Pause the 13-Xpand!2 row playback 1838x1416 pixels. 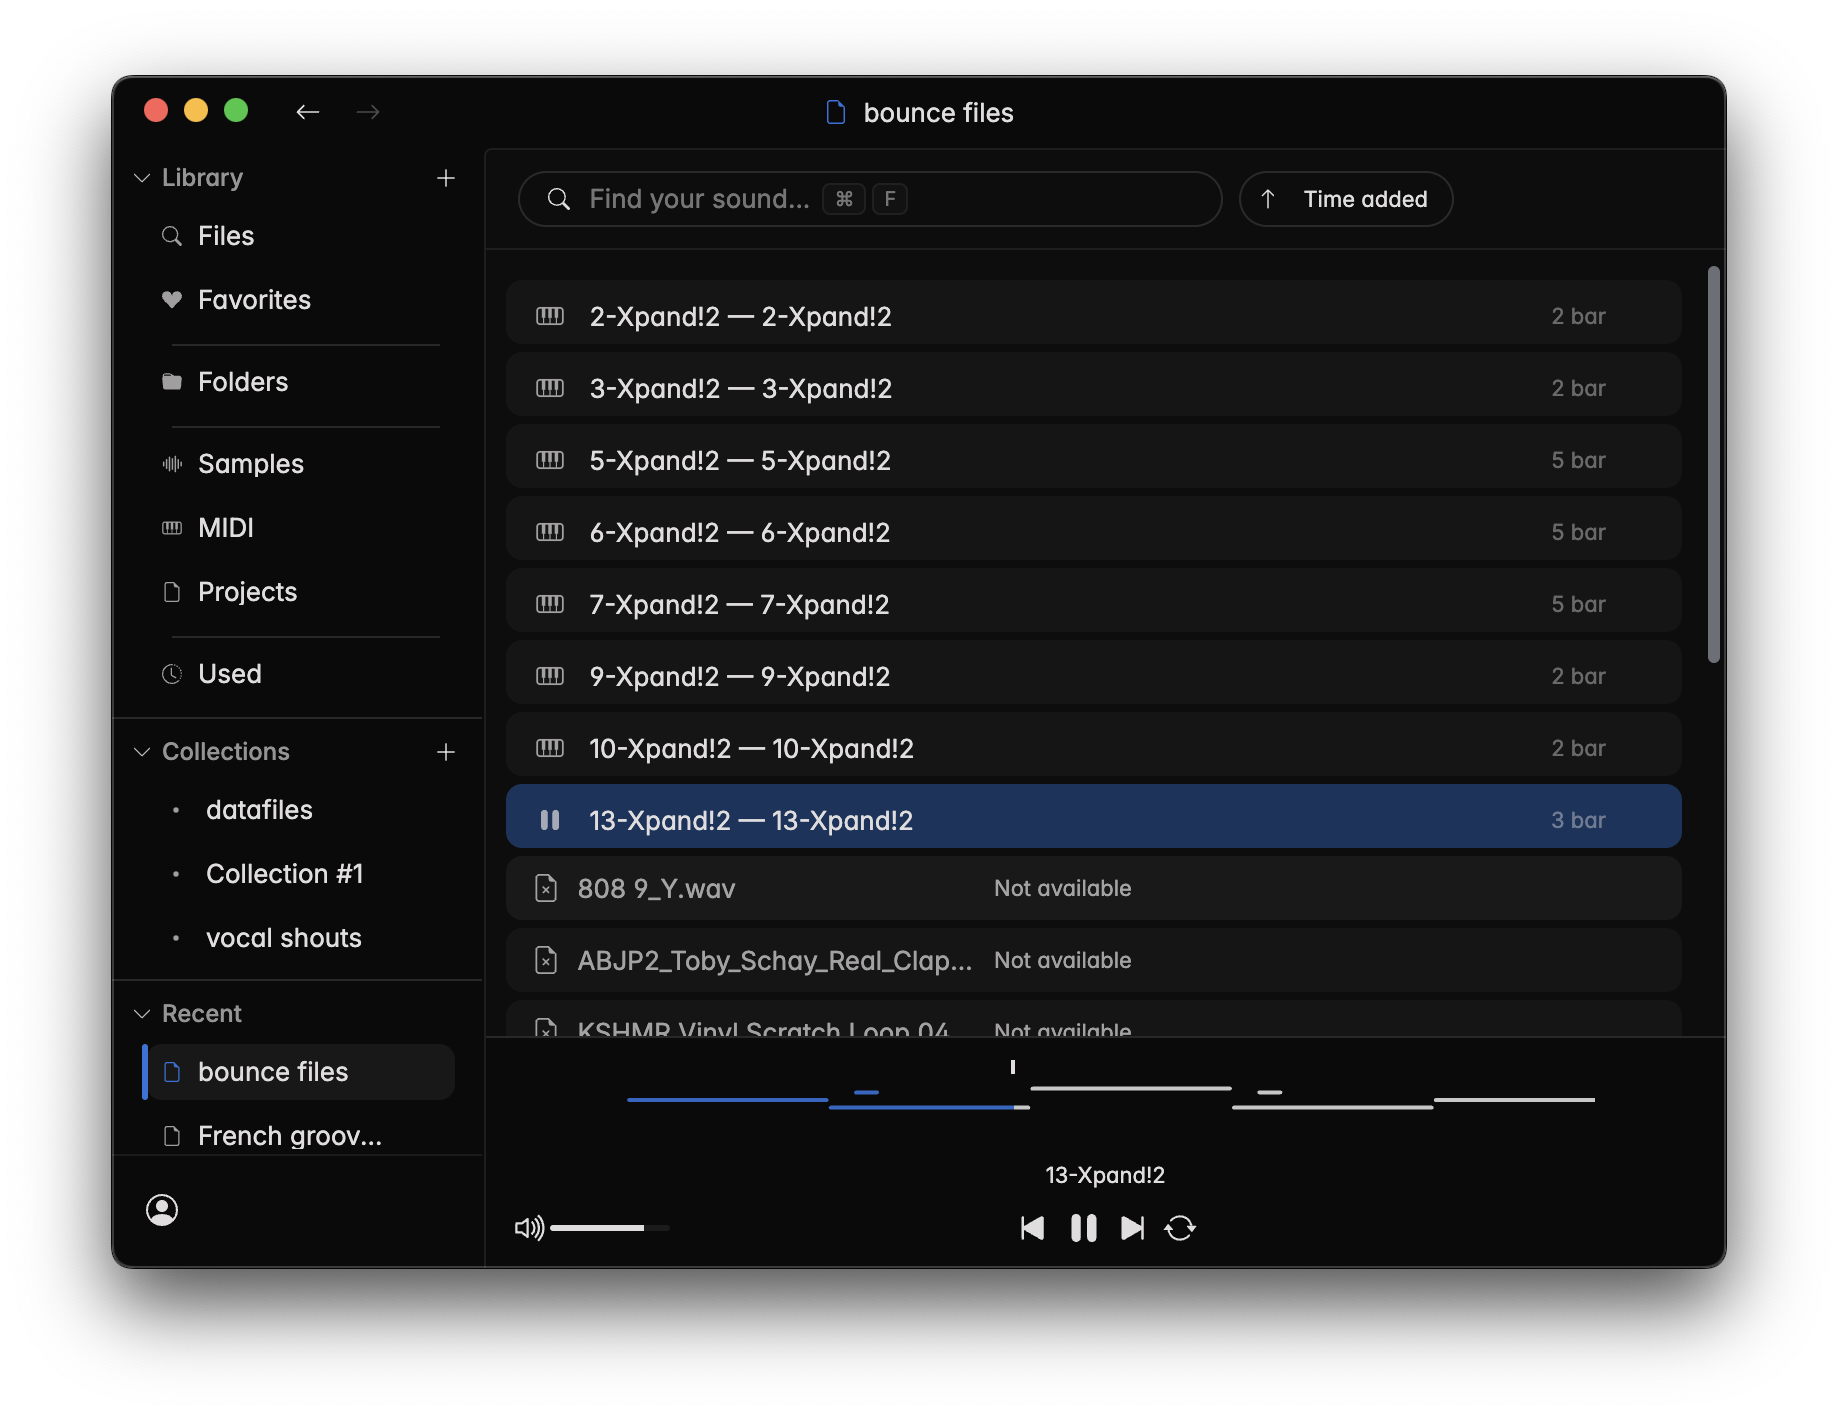pos(550,820)
